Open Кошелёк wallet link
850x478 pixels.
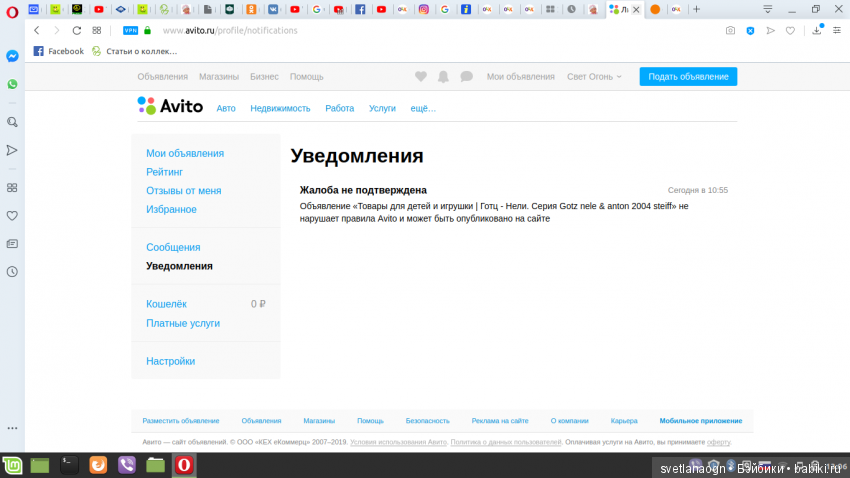point(166,304)
